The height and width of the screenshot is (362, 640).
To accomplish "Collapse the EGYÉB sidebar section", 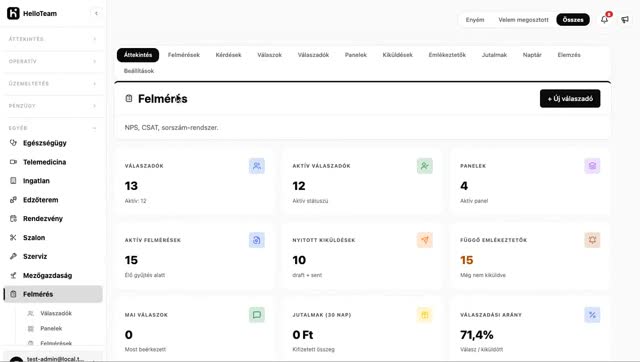I will (52, 128).
